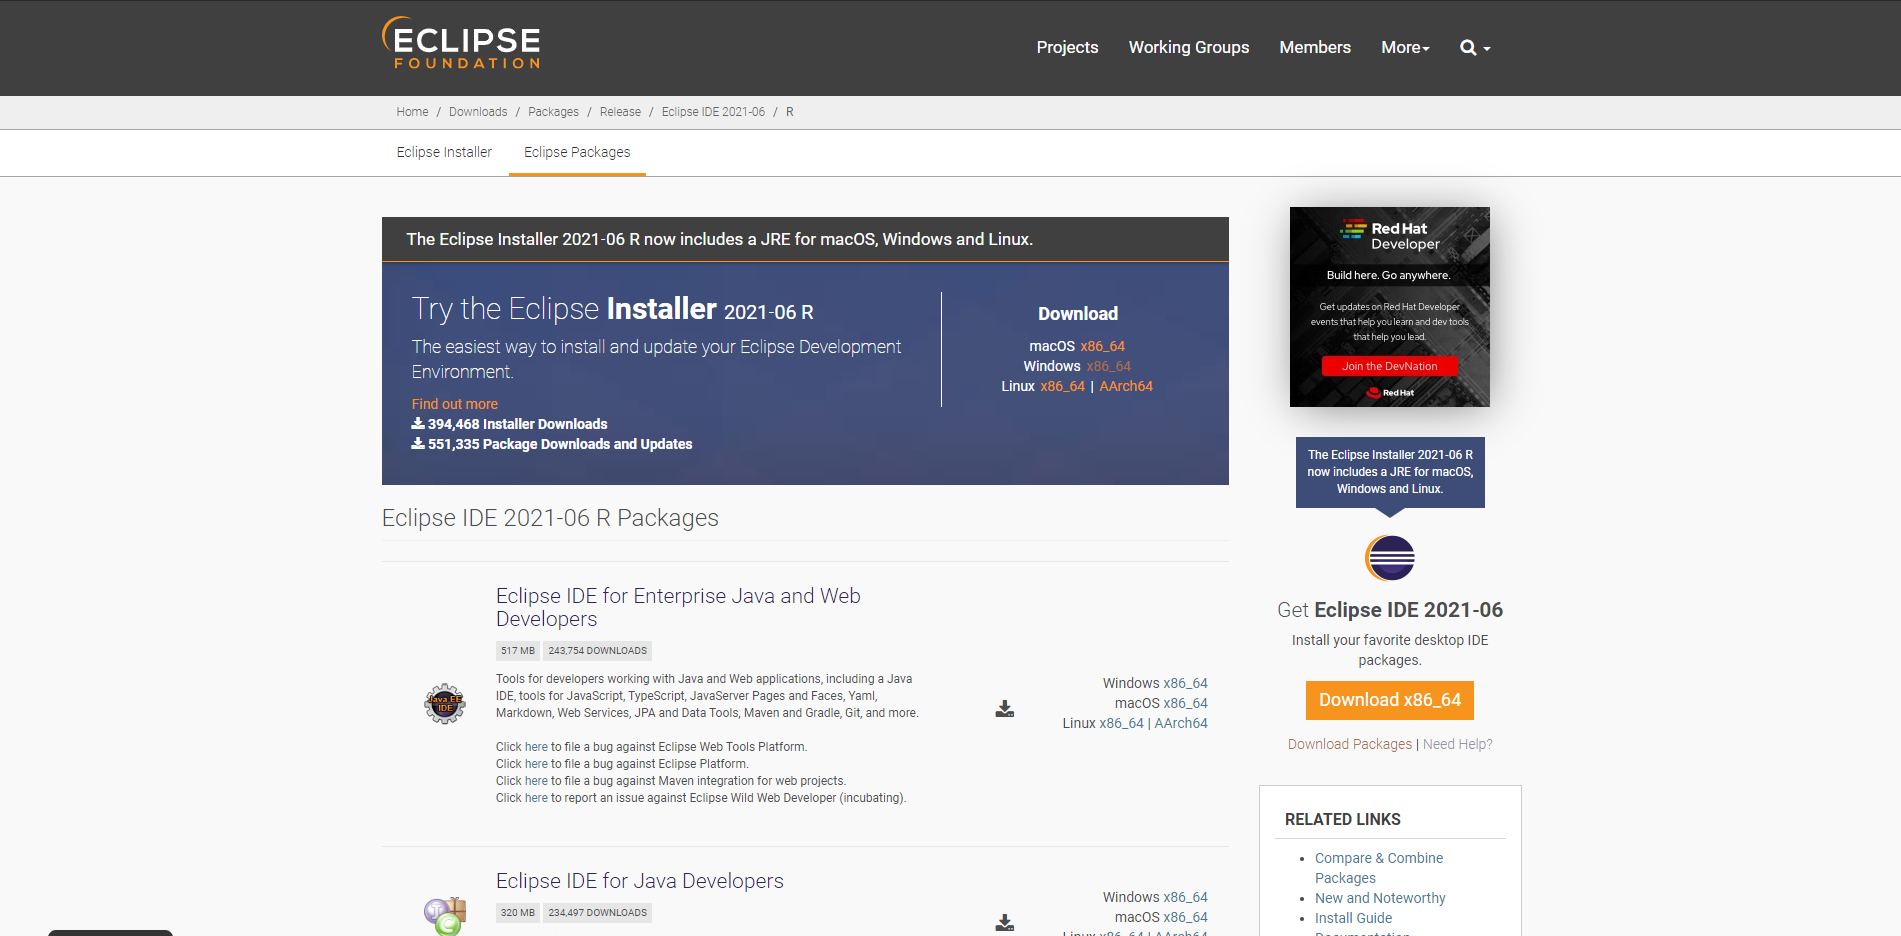Click here link for Wild Web Developer issue

[x=536, y=798]
